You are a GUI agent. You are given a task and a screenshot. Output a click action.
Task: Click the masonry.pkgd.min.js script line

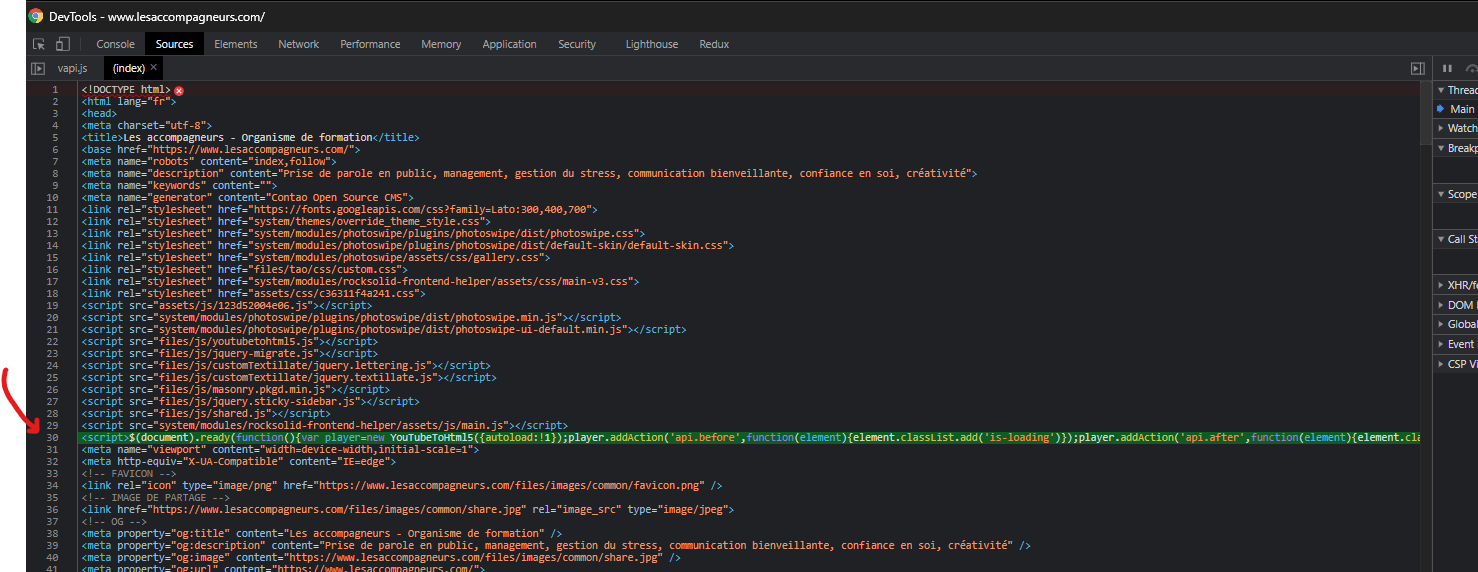coord(235,390)
